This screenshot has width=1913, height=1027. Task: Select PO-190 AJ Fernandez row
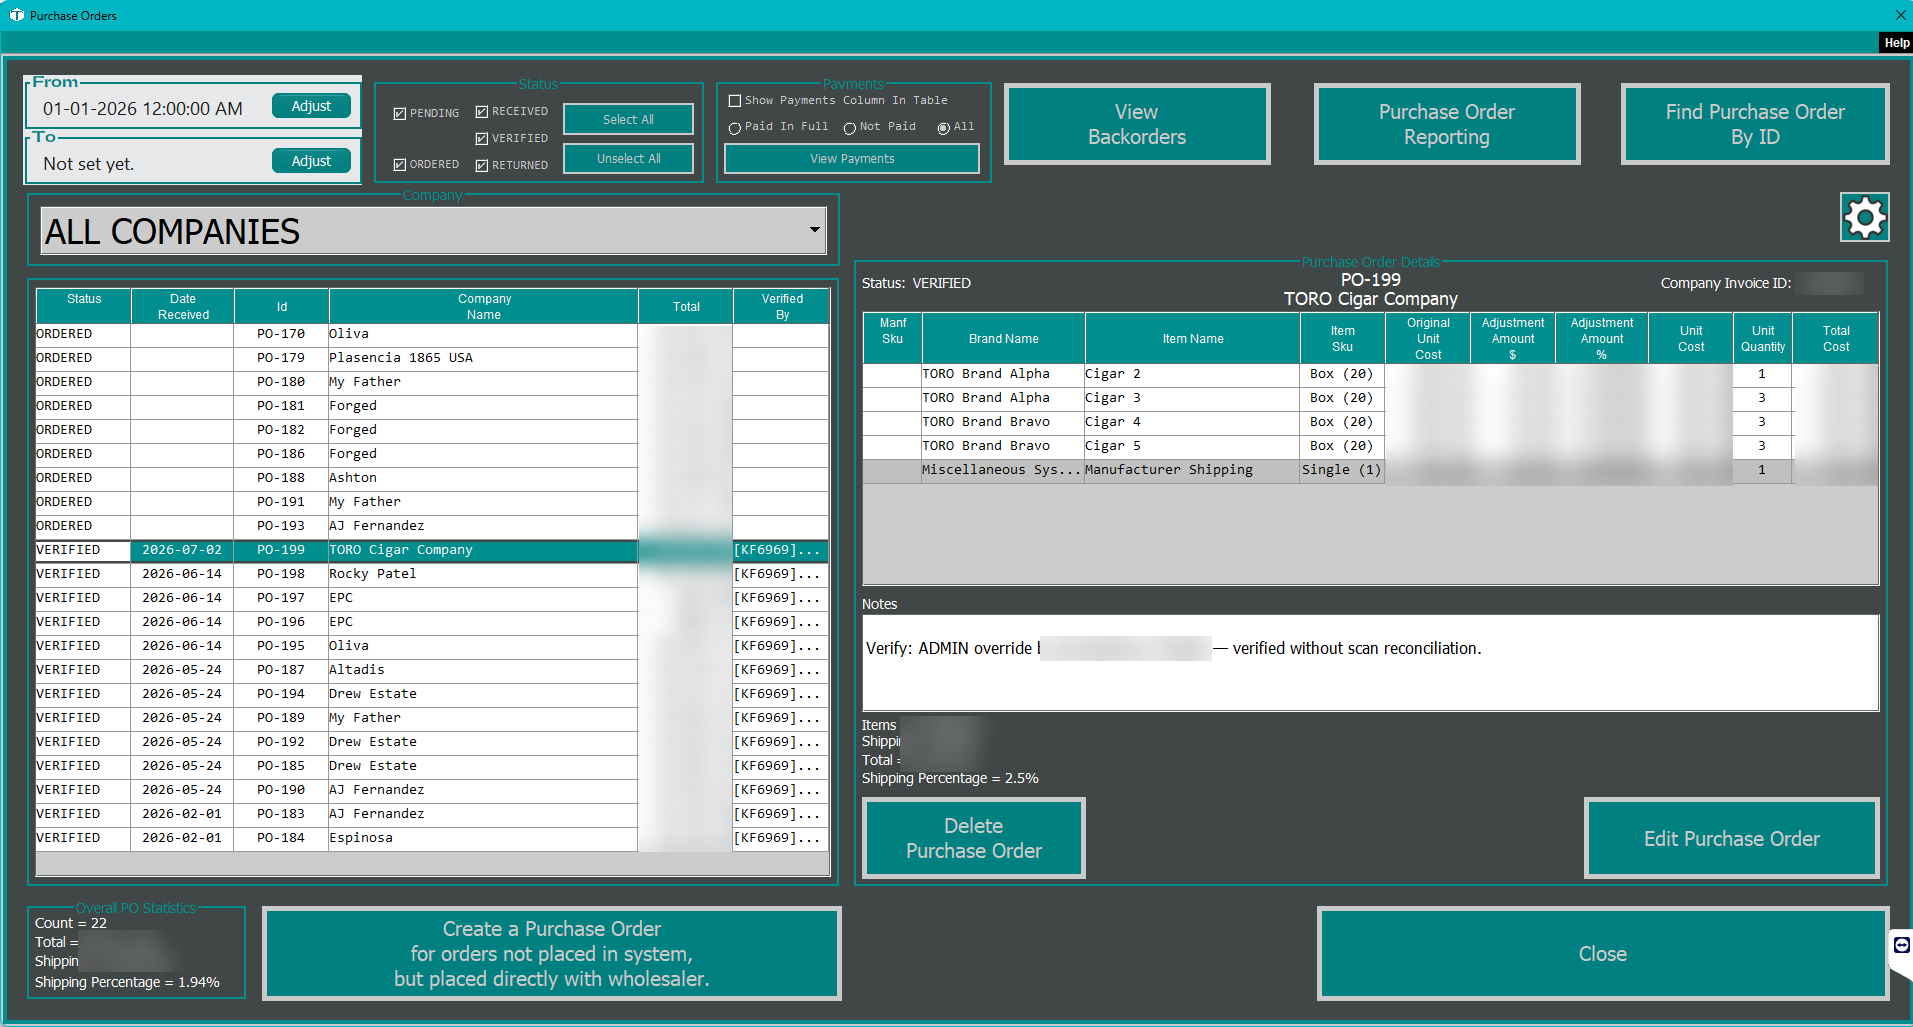[432, 790]
